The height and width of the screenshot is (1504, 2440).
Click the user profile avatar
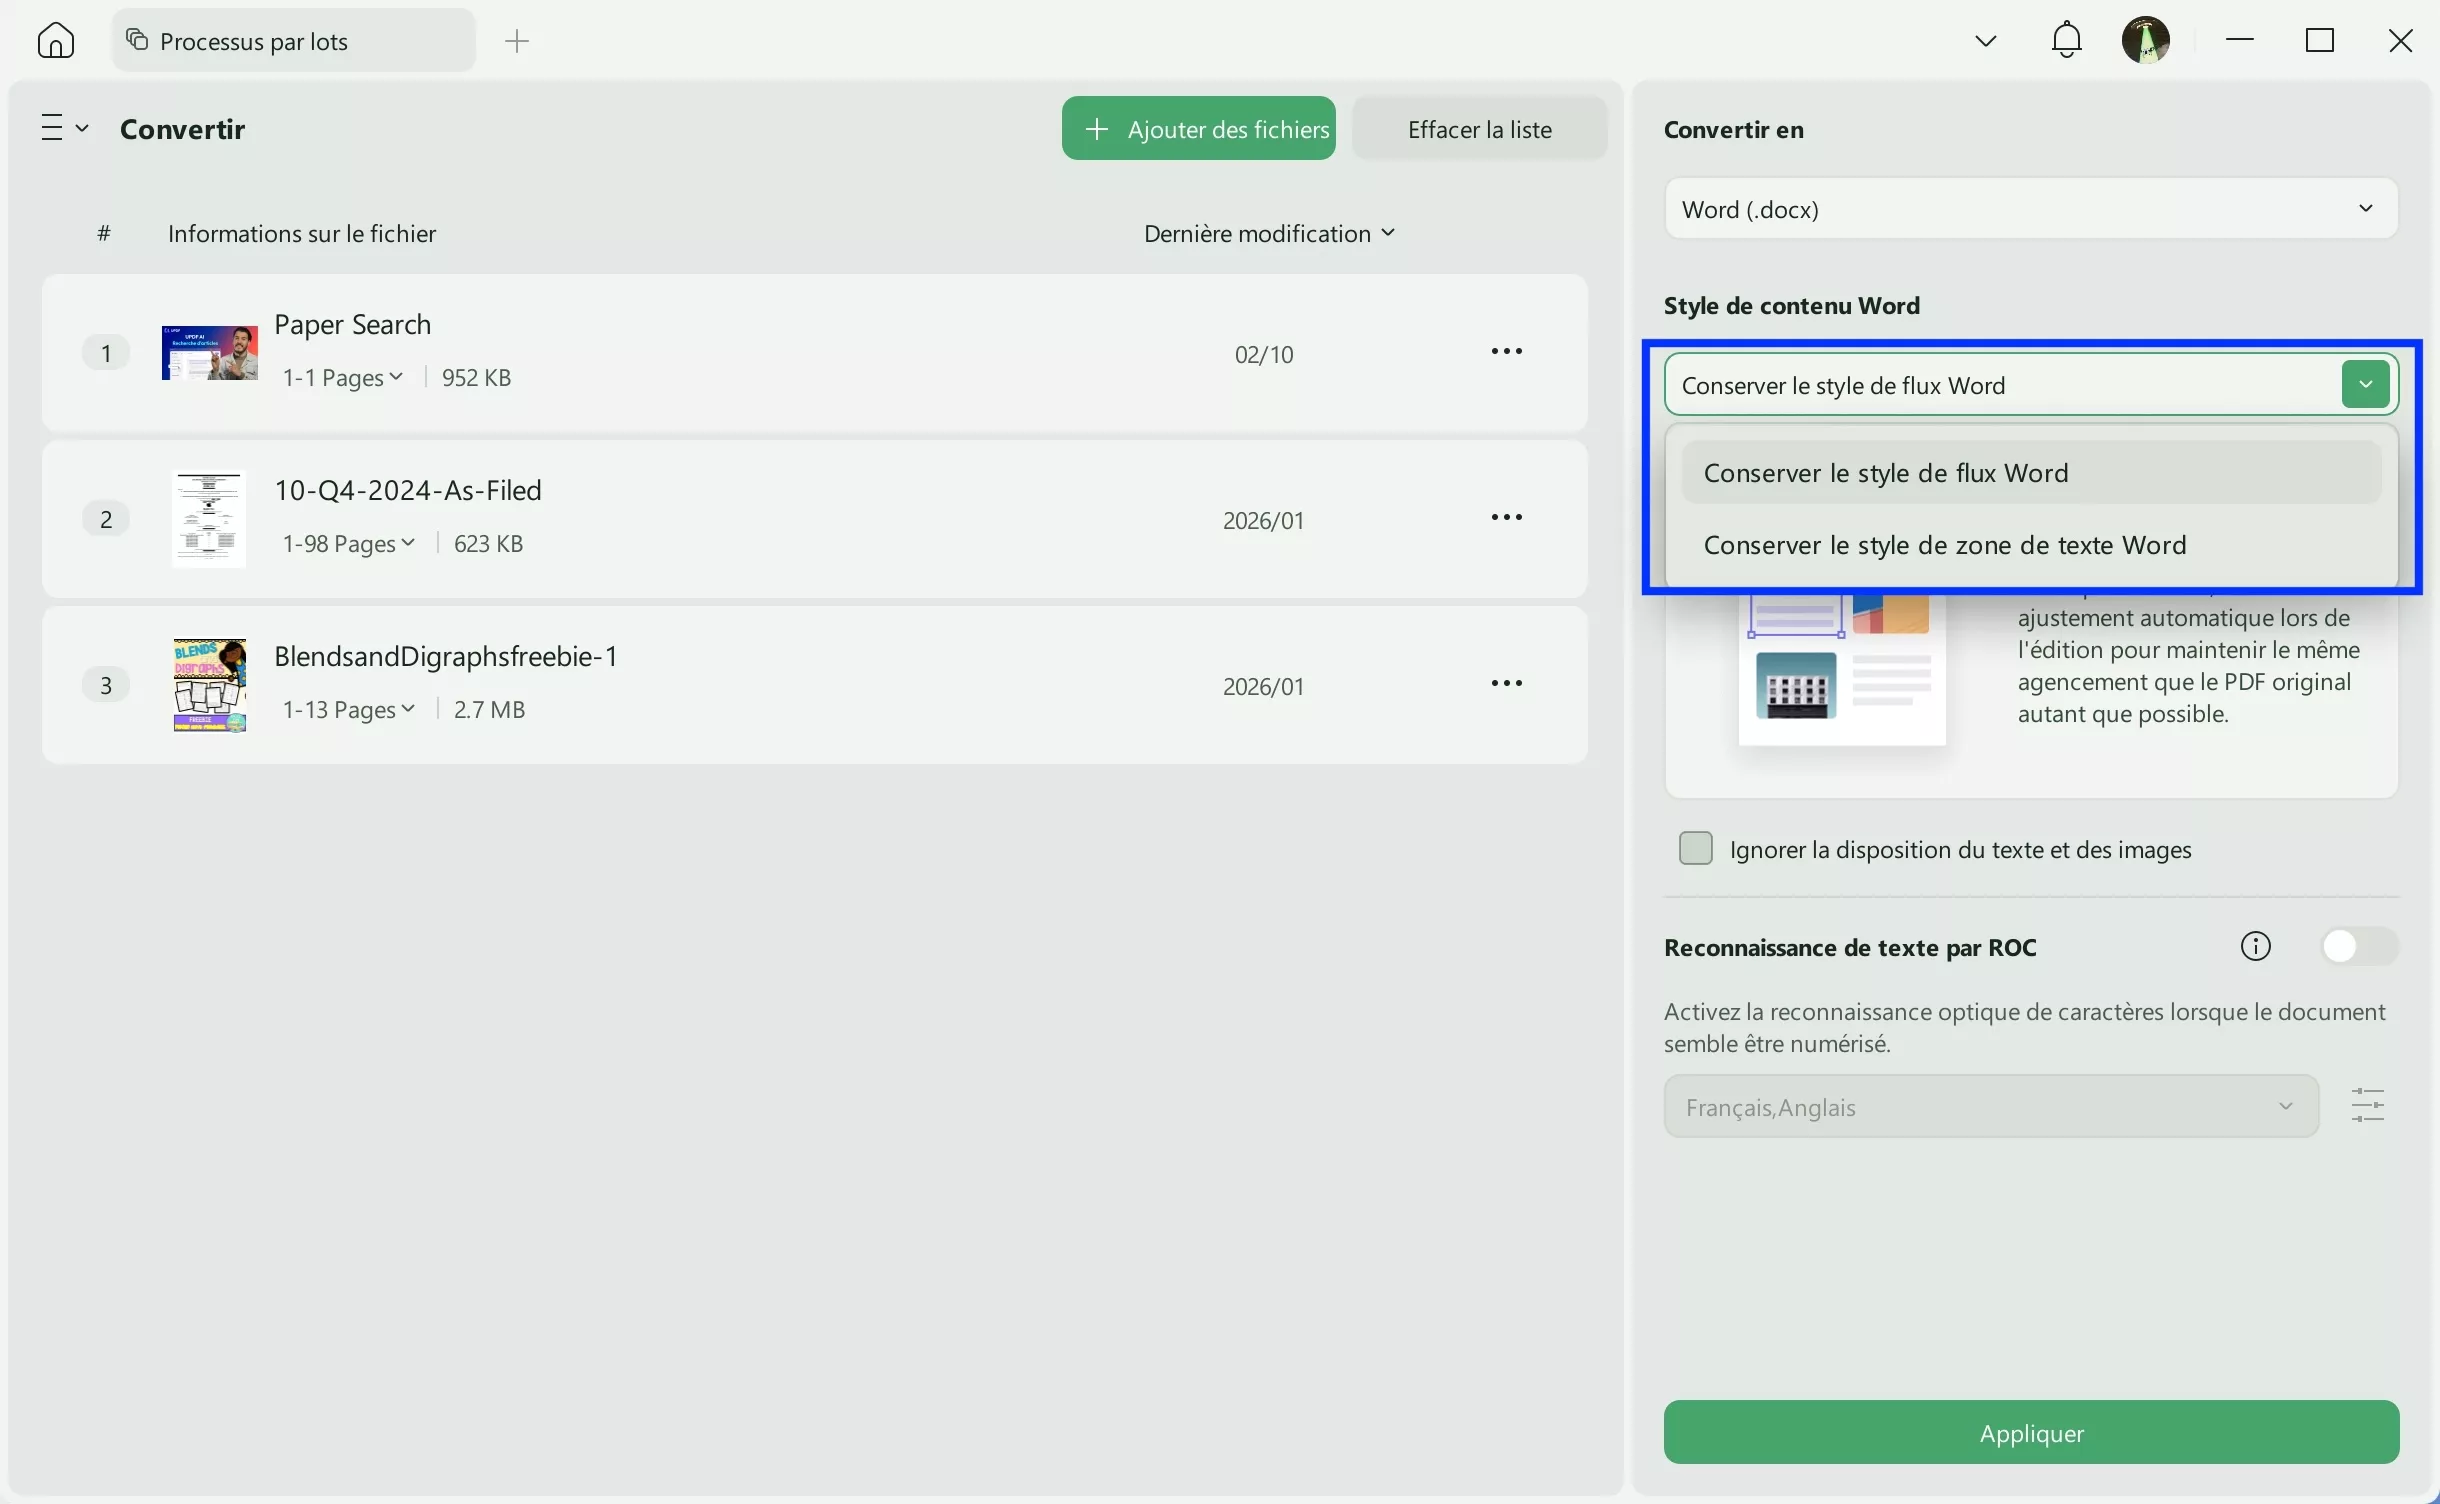[x=2148, y=39]
